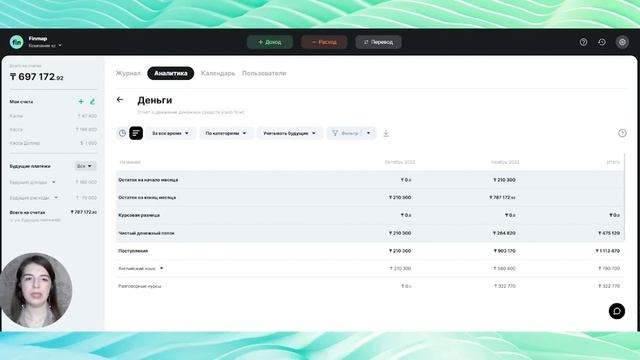Screen dimensions: 640x360
Task: Click the Чистый денежный поток row label
Action: 146,233
